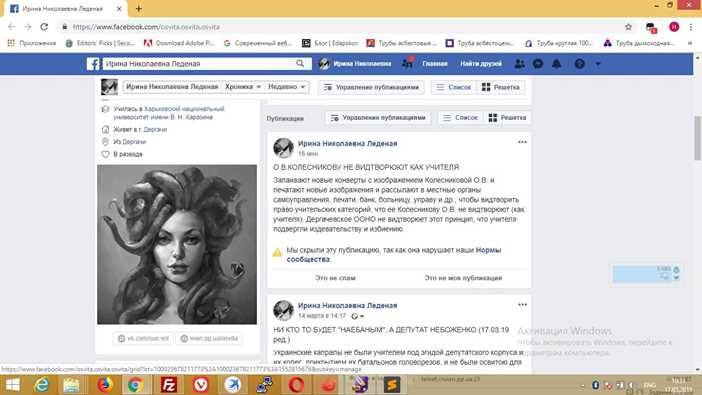Open Дергачи link in Из line
Screen dimensions: 702x395
point(134,142)
